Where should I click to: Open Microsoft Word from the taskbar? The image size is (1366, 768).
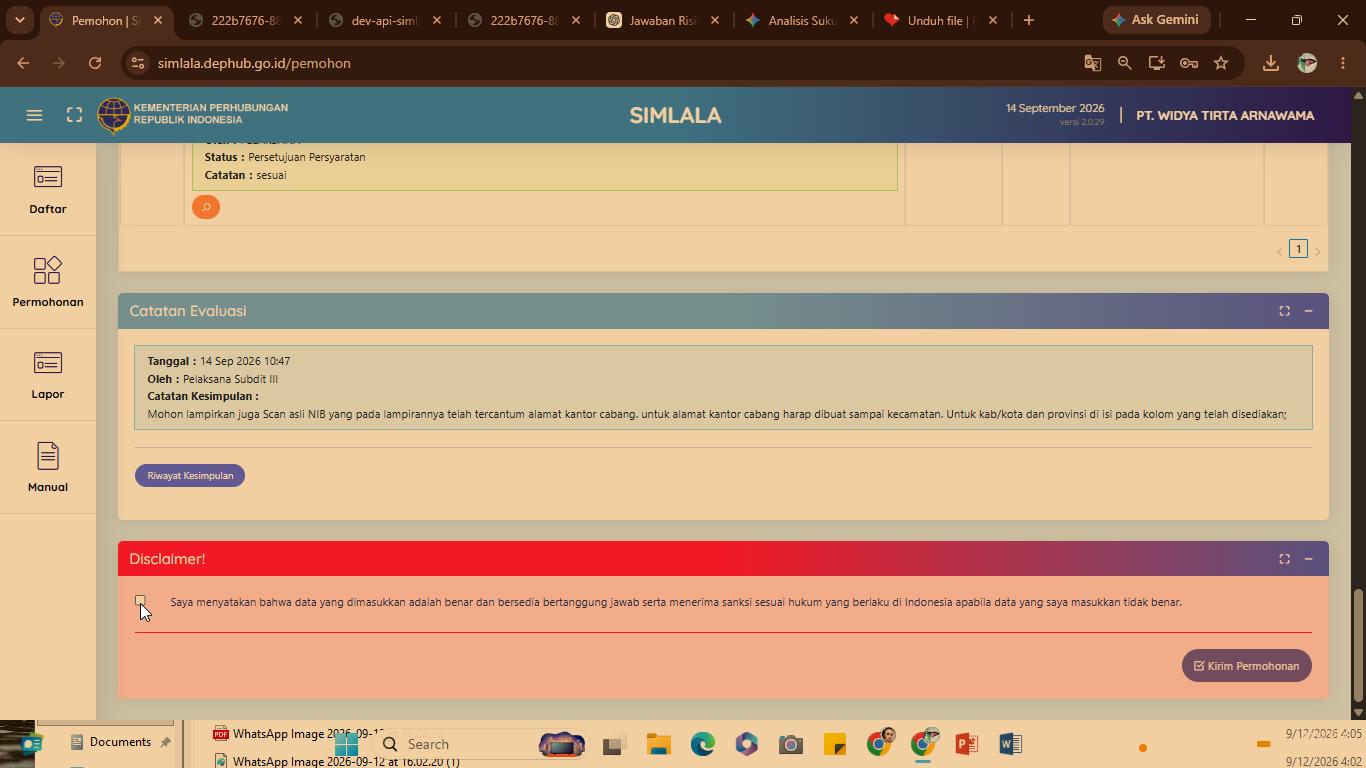pos(1010,744)
